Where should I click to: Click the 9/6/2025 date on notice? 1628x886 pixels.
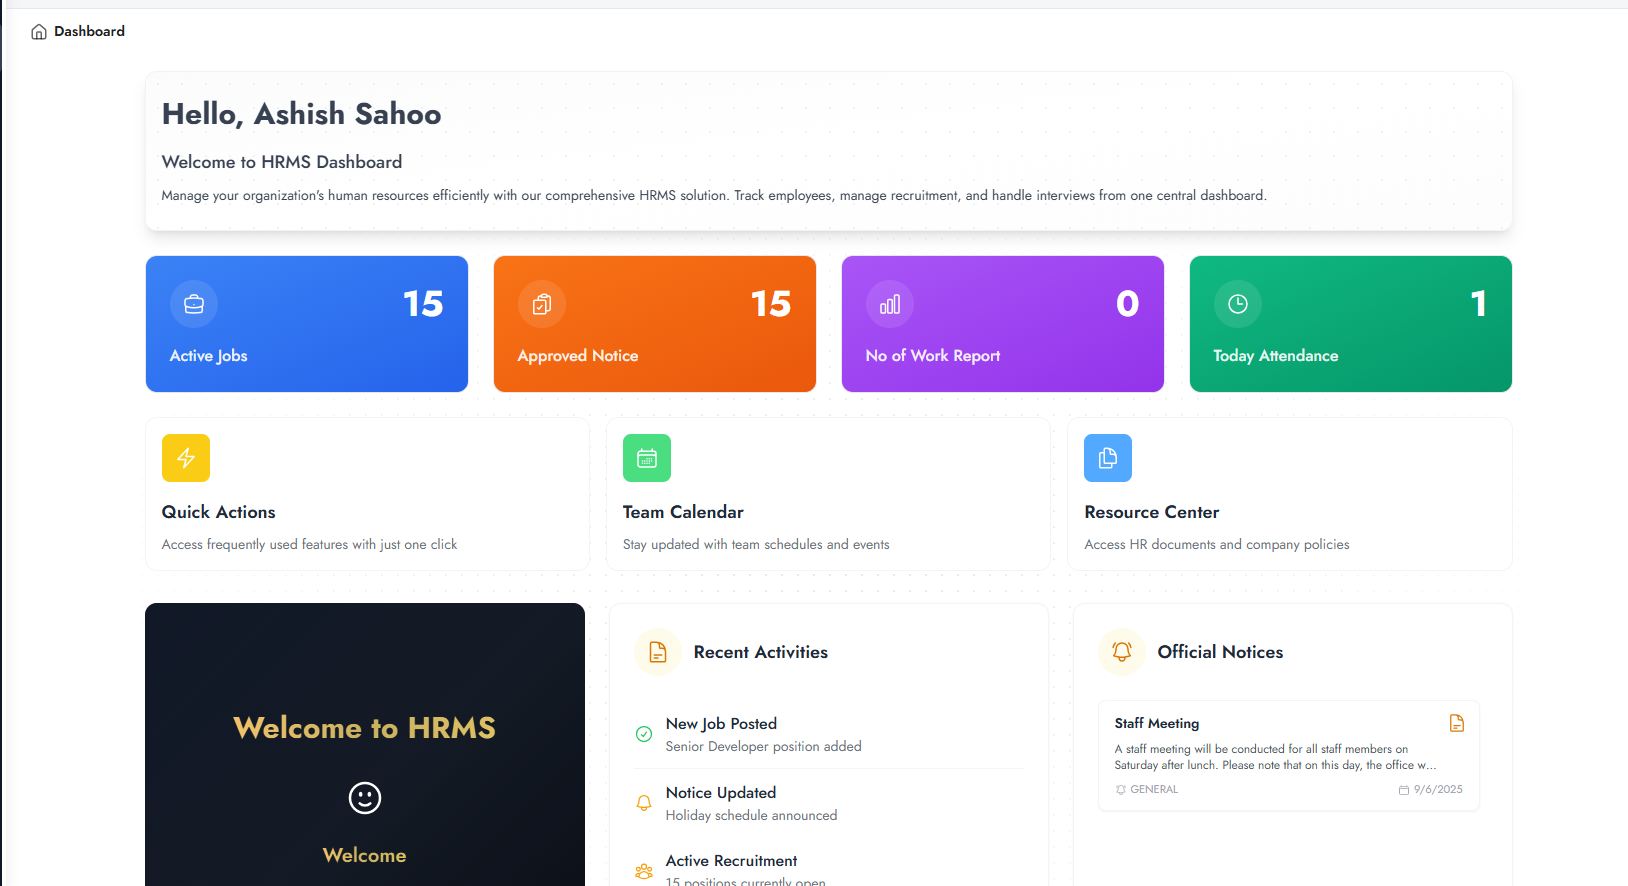[1438, 790]
